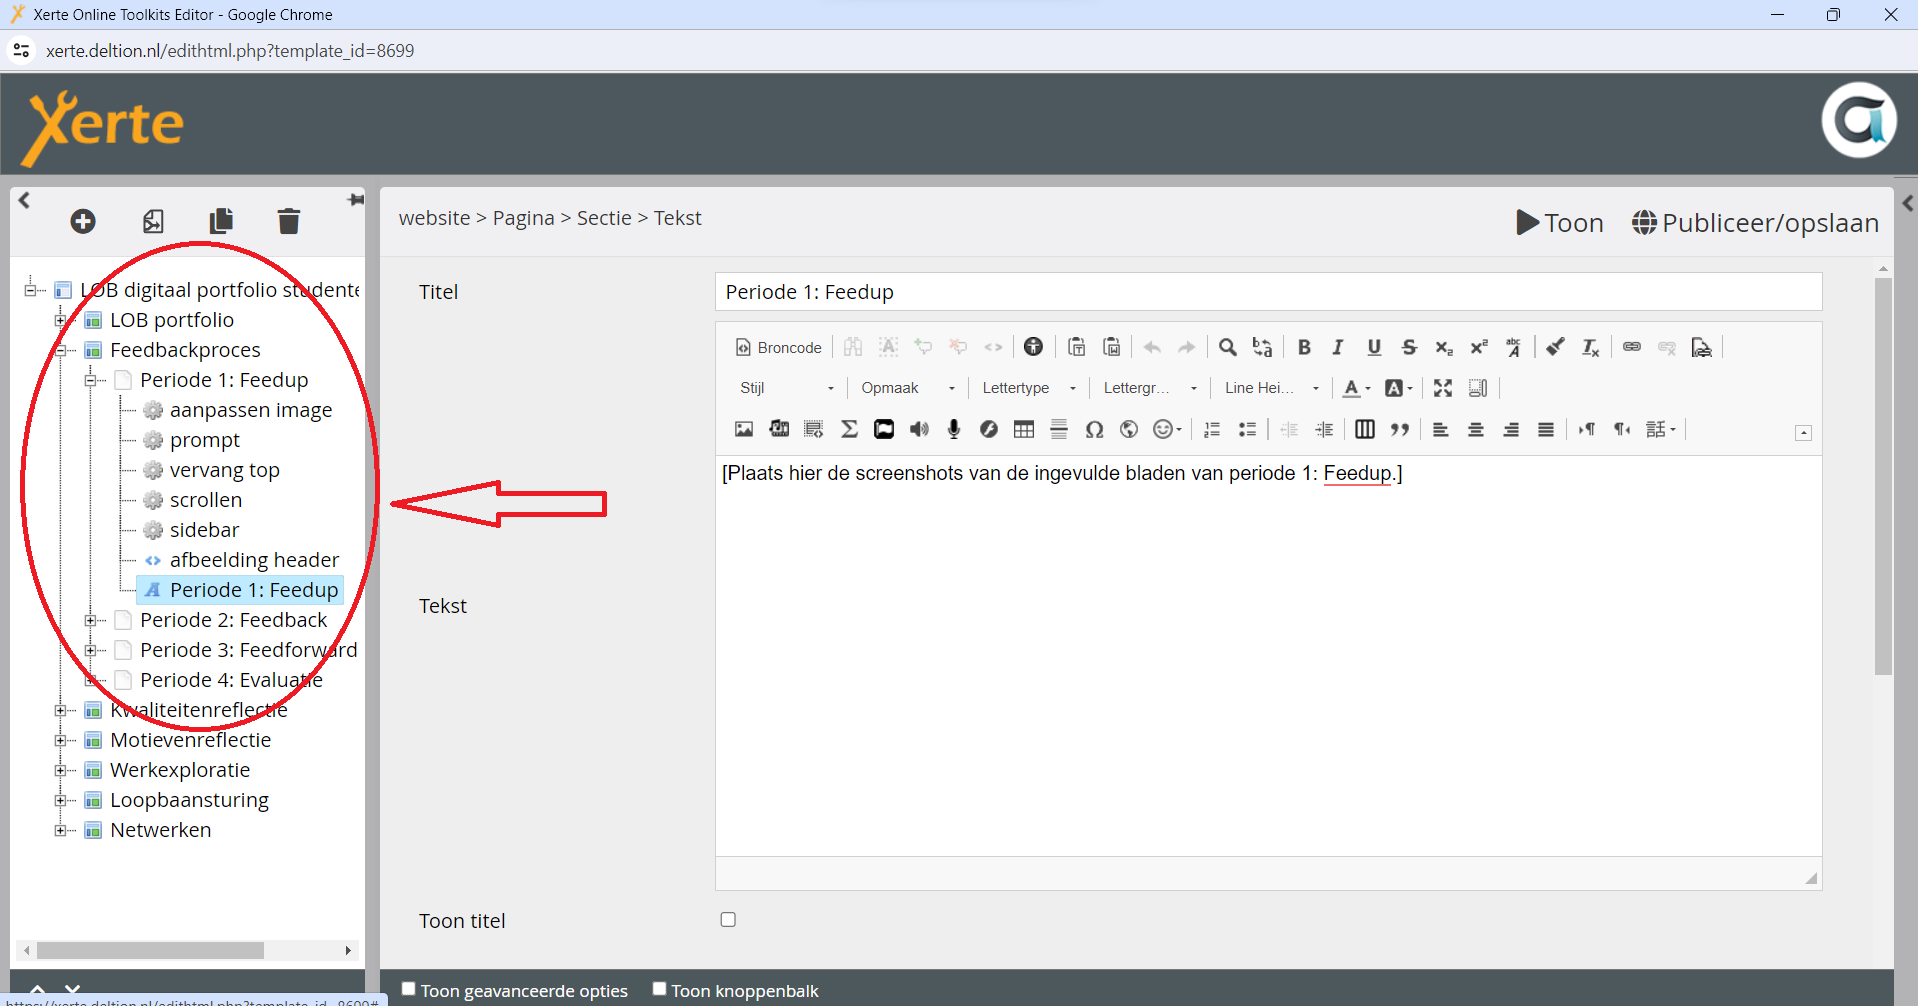This screenshot has height=1006, width=1918.
Task: Select the Motievenreflectie page in tree
Action: pos(190,740)
